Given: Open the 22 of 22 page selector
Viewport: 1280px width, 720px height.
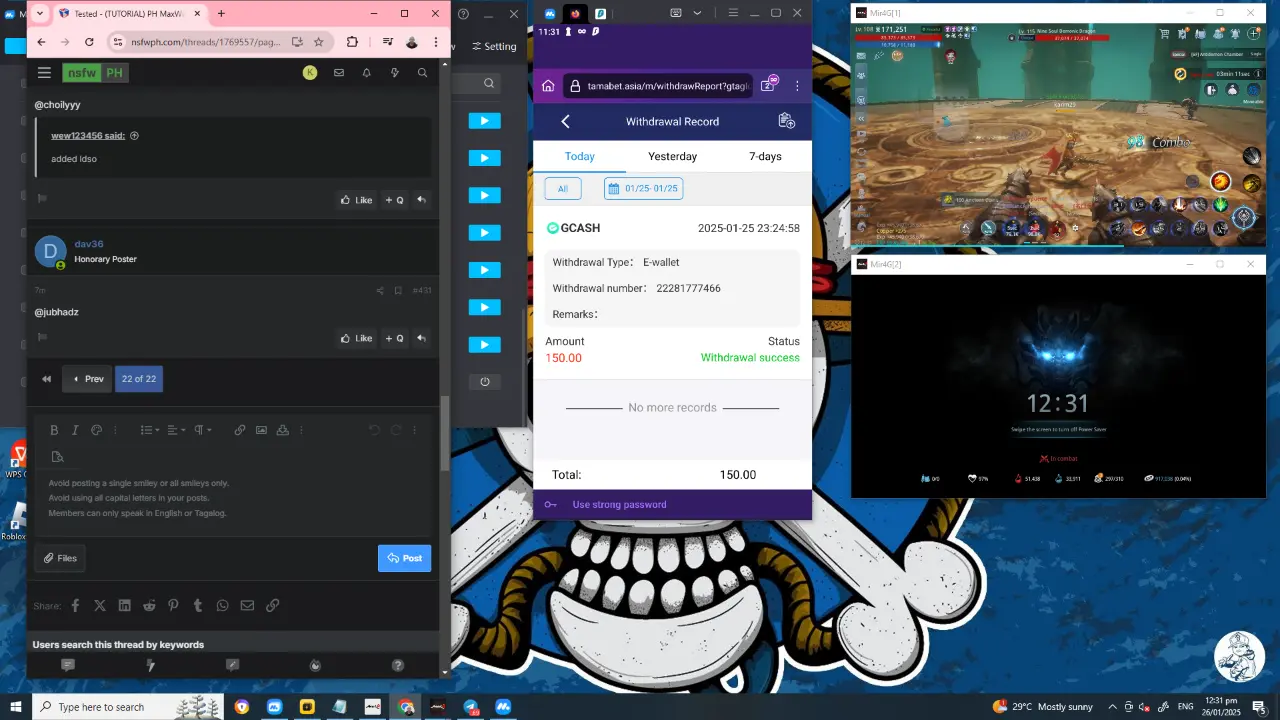Looking at the screenshot, I should coord(138,379).
